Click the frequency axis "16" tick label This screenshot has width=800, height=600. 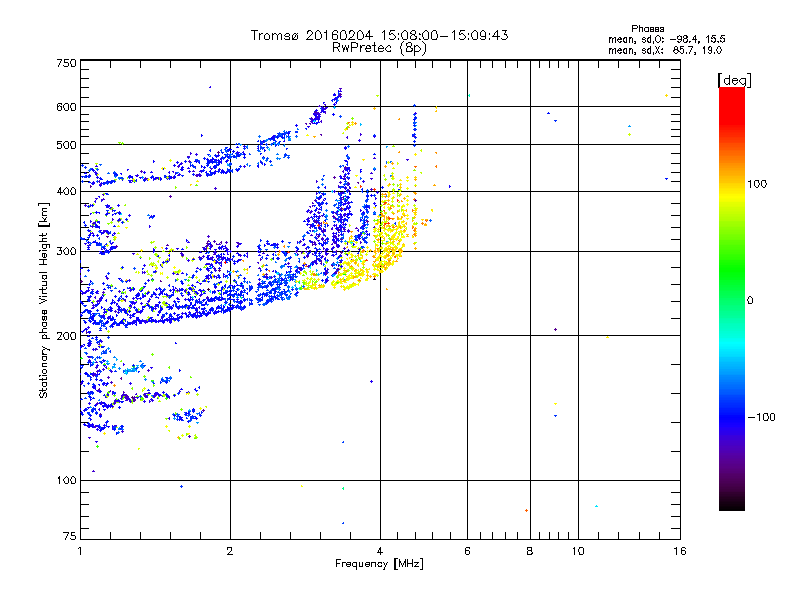[680, 551]
